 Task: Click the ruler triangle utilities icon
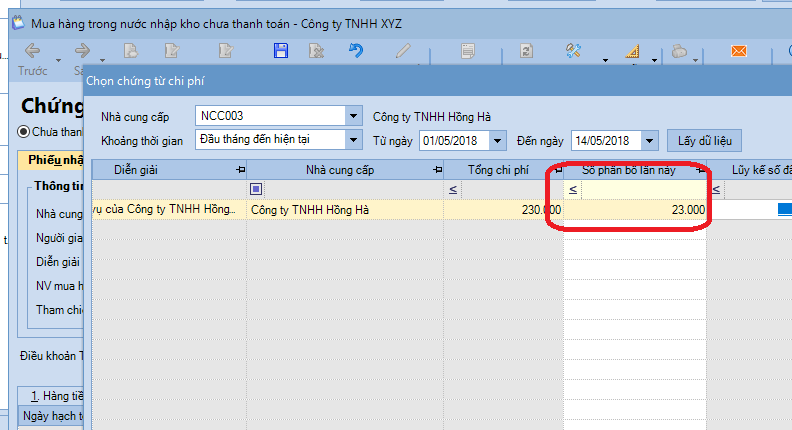click(x=633, y=51)
